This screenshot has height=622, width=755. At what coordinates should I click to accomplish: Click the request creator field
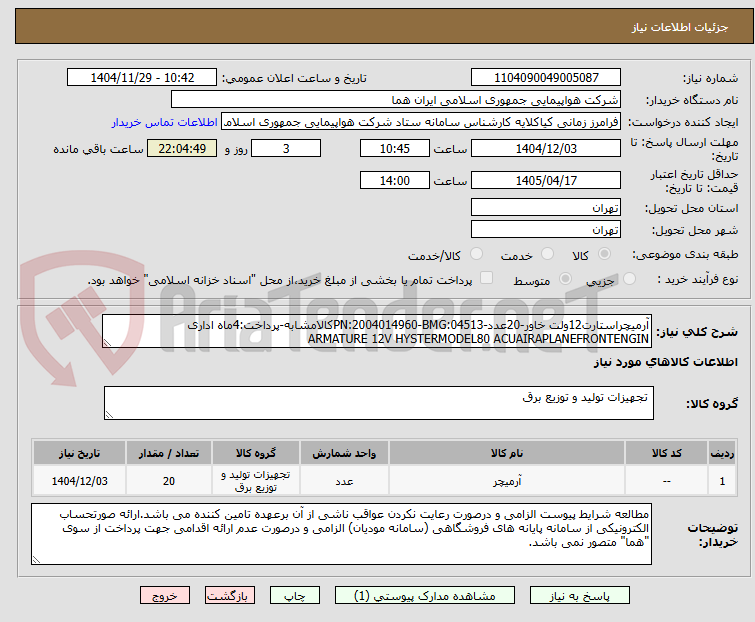(420, 122)
